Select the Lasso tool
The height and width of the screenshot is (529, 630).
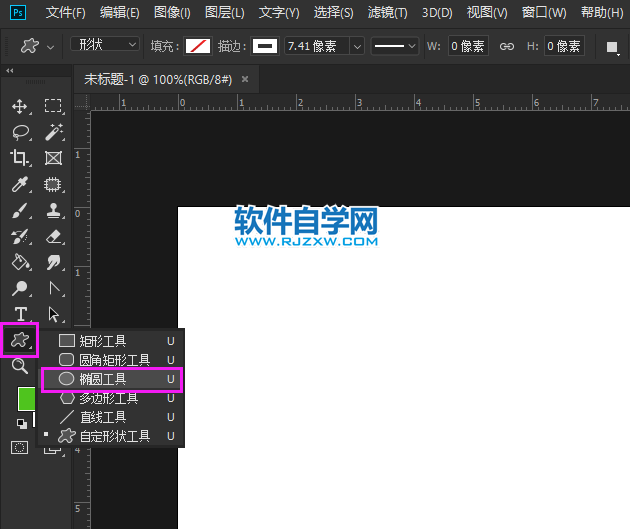click(x=19, y=132)
